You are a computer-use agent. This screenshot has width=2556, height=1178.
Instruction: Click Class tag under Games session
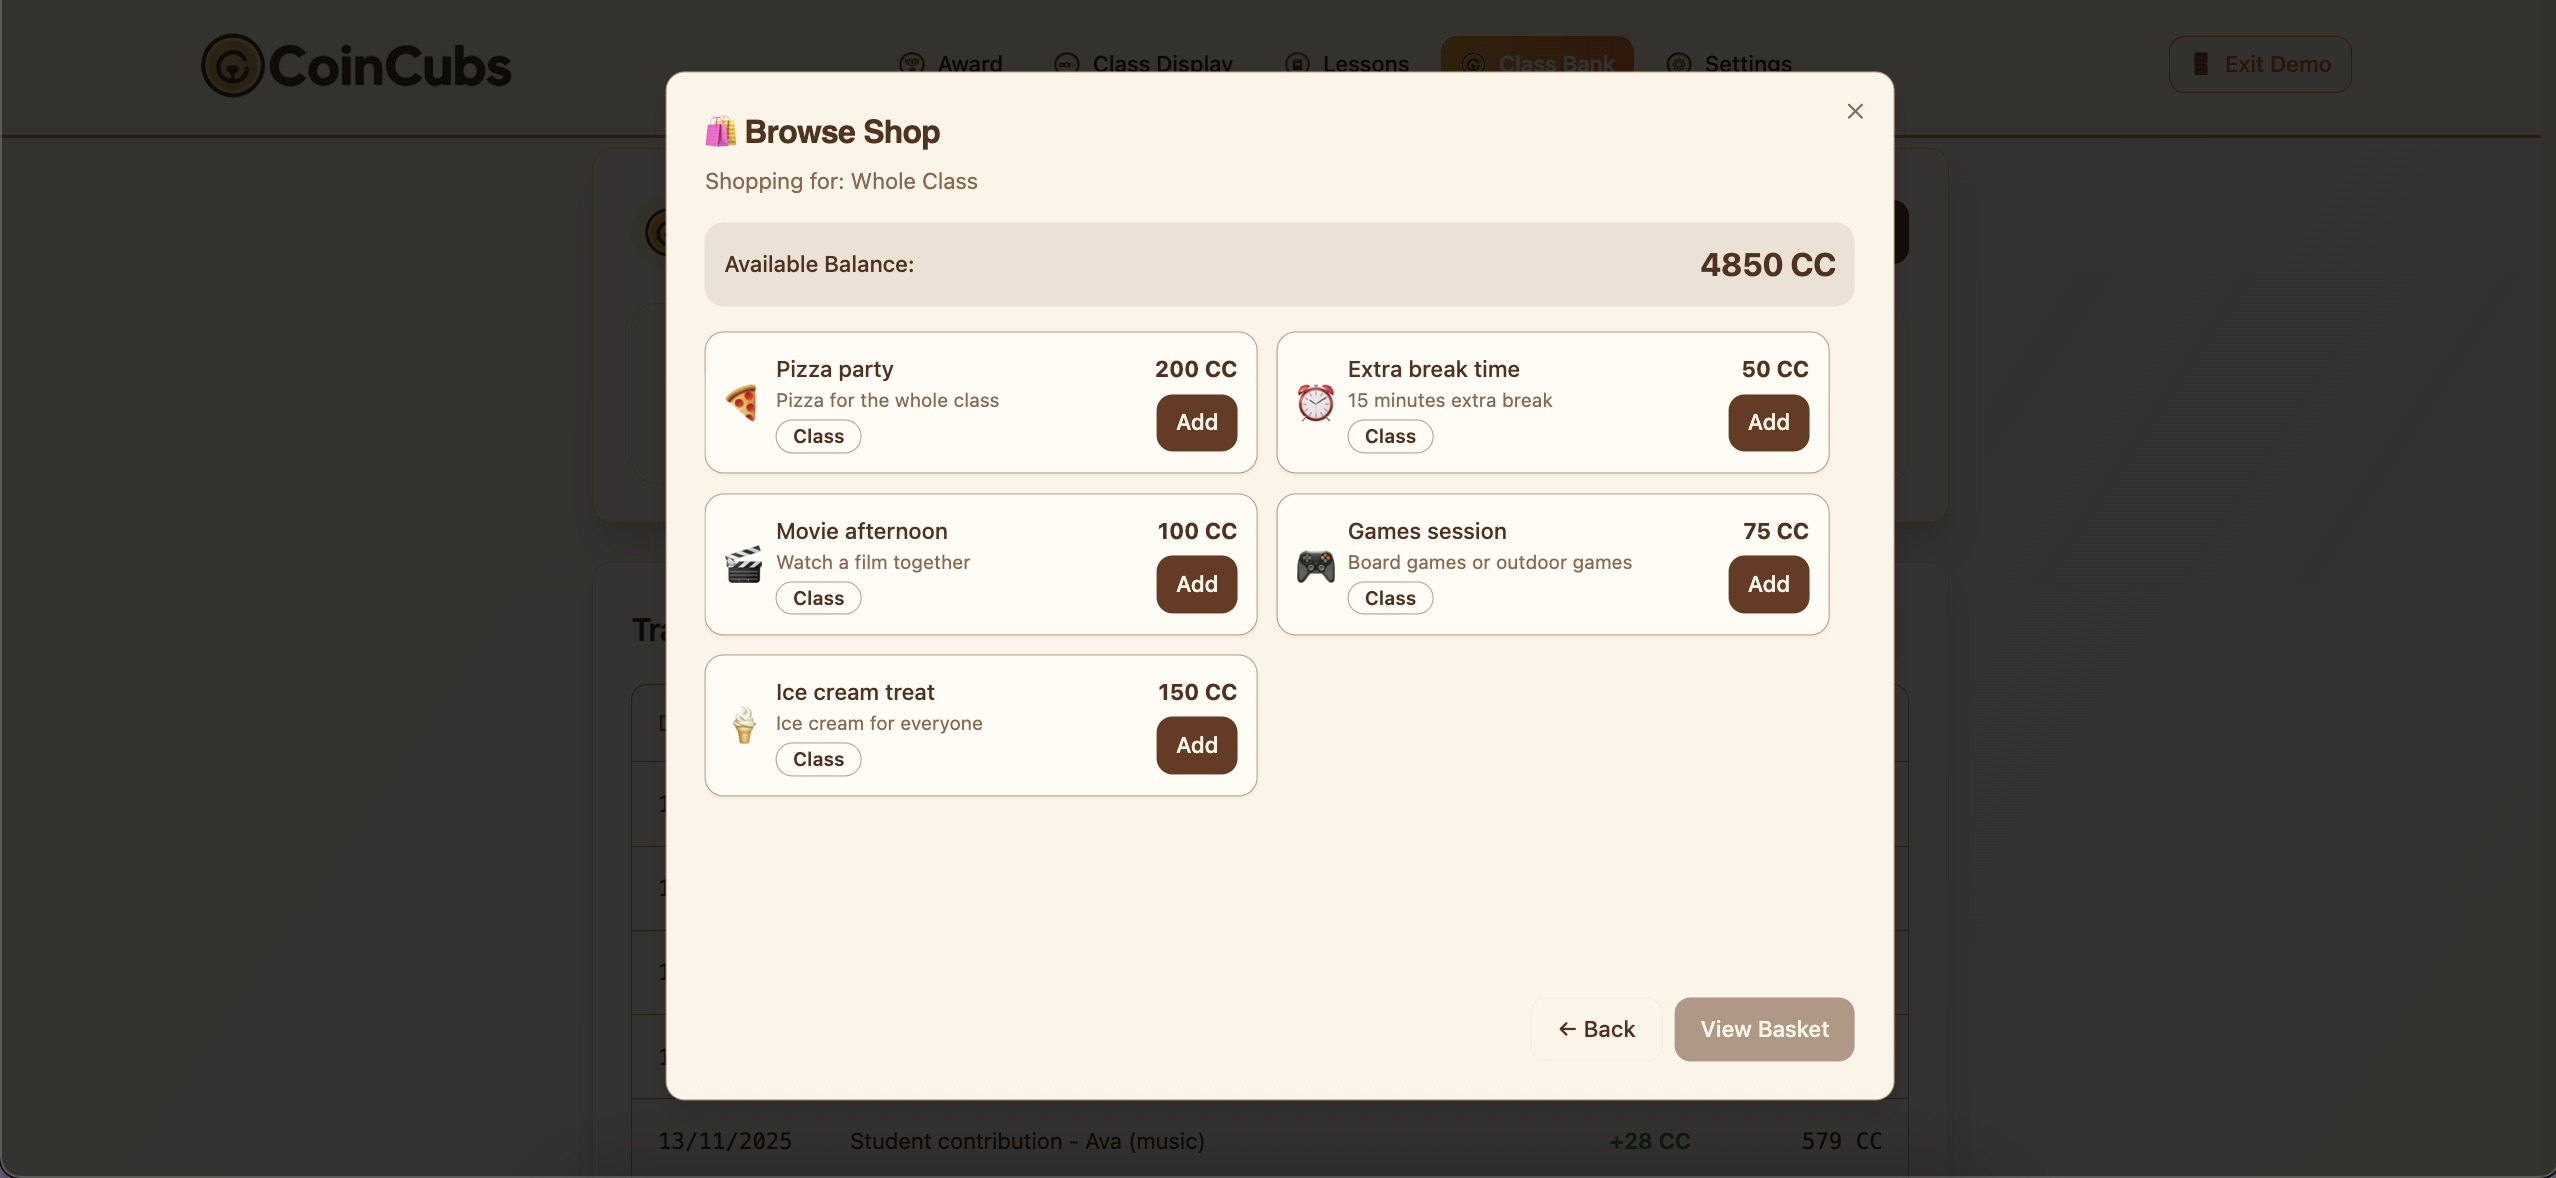(1389, 598)
